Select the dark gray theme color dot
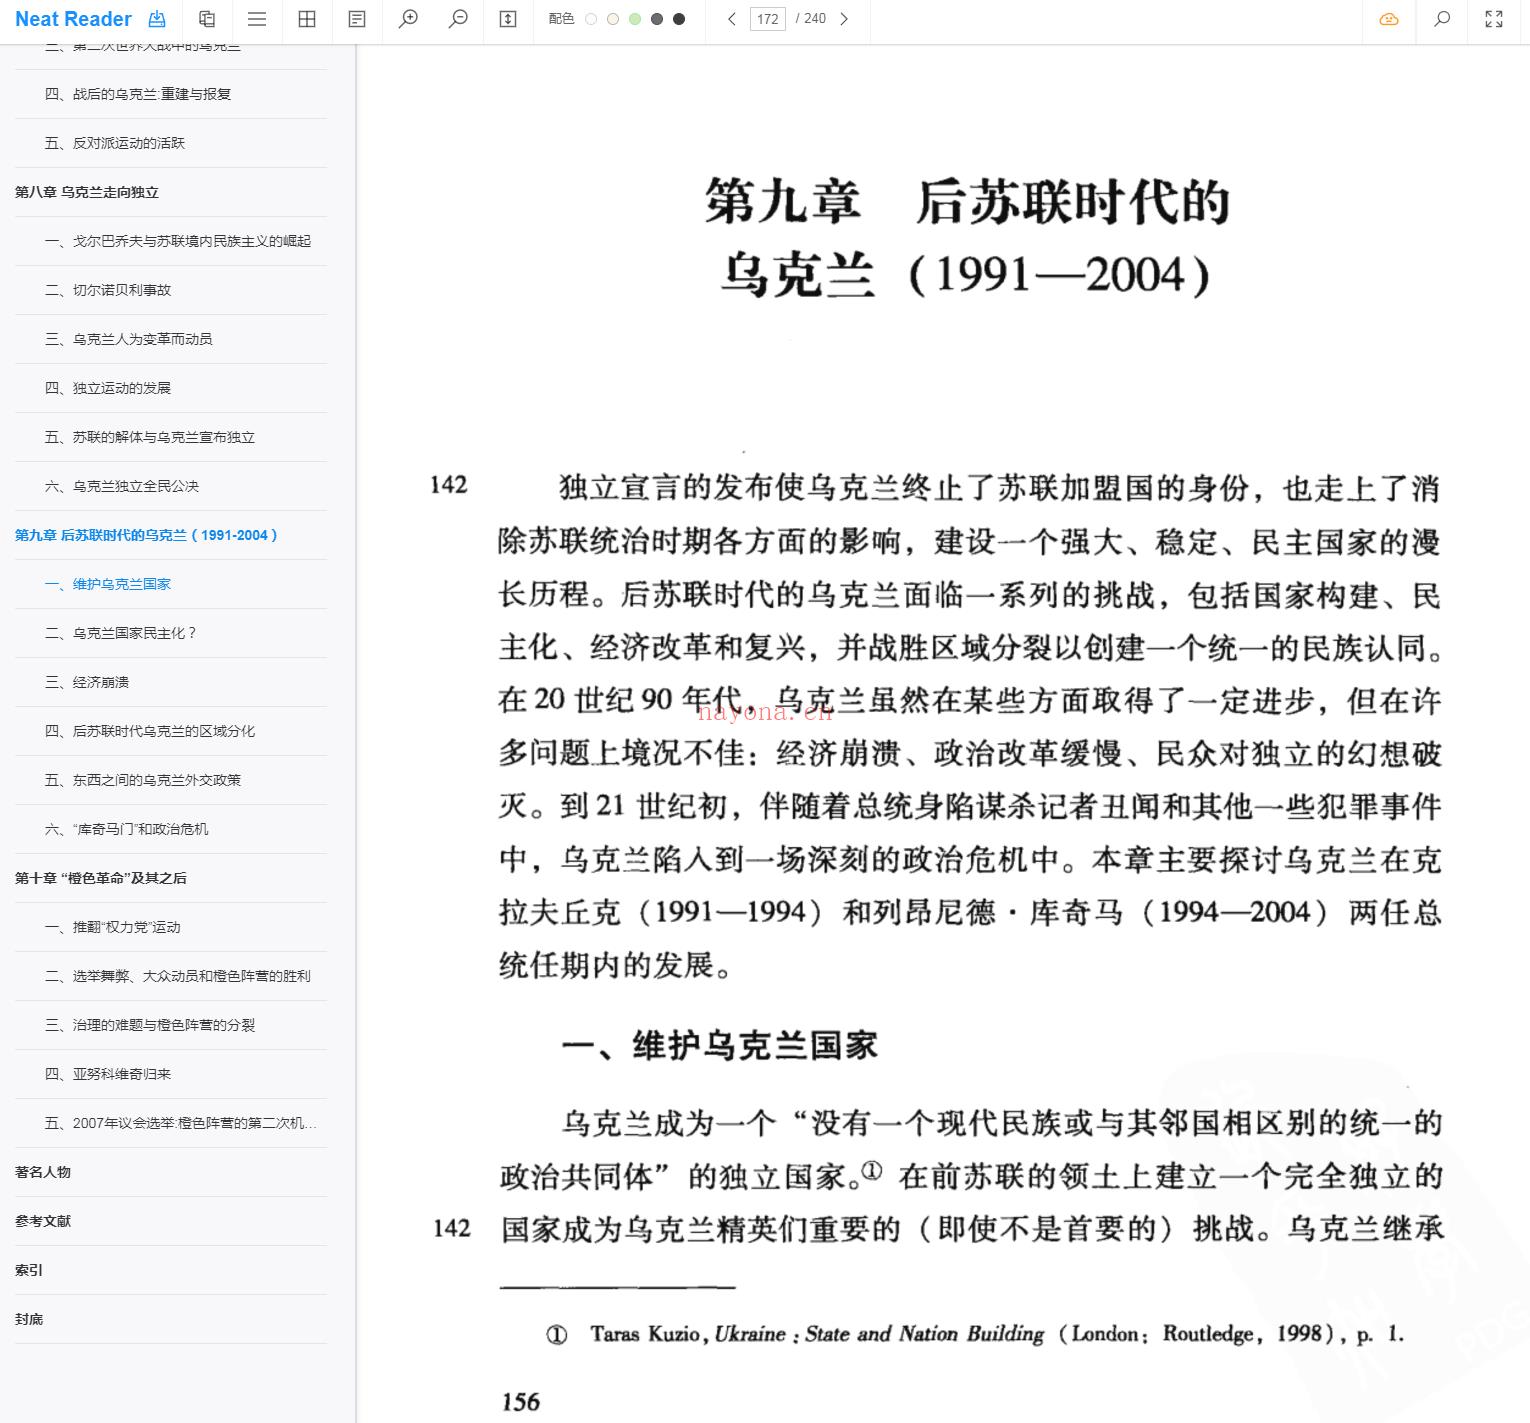 click(657, 19)
